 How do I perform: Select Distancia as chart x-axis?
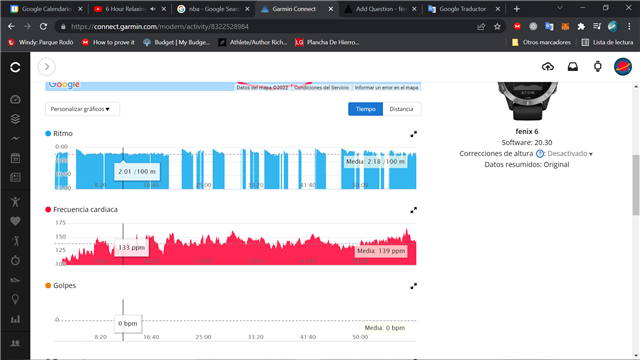(401, 109)
